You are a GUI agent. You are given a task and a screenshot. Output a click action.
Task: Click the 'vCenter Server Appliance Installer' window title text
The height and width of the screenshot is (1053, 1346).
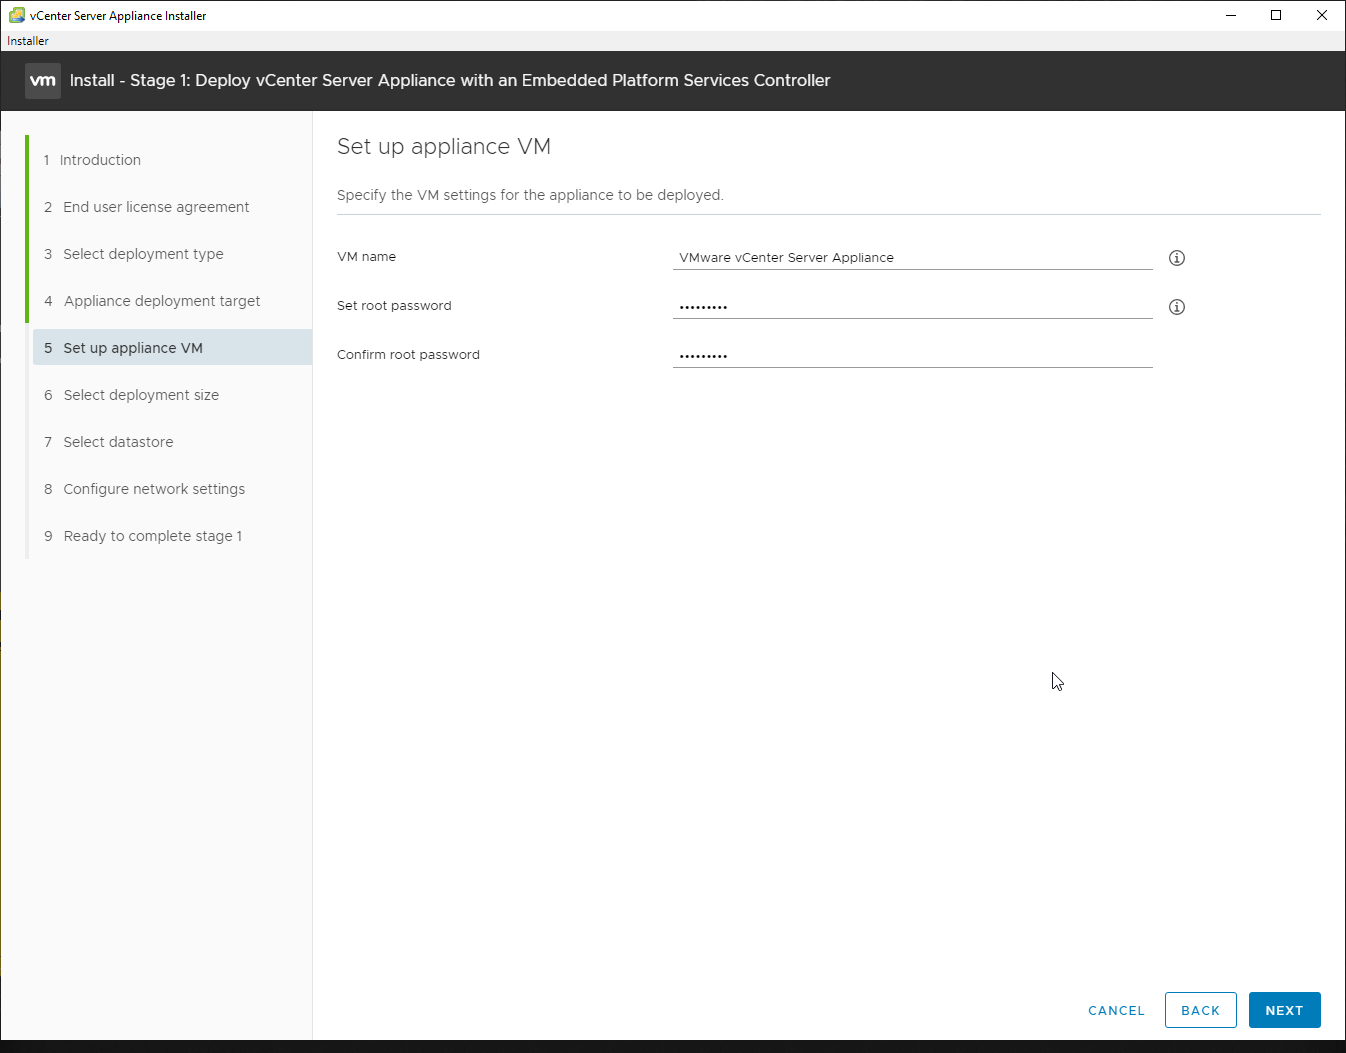tap(118, 16)
